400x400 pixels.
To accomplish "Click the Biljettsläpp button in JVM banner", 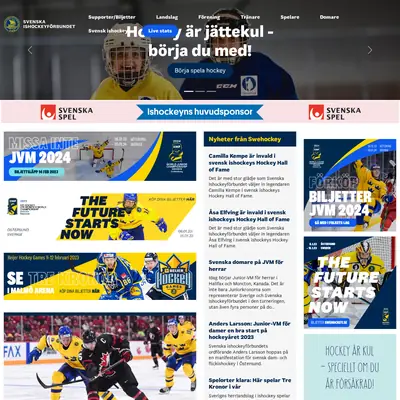I will (x=37, y=172).
